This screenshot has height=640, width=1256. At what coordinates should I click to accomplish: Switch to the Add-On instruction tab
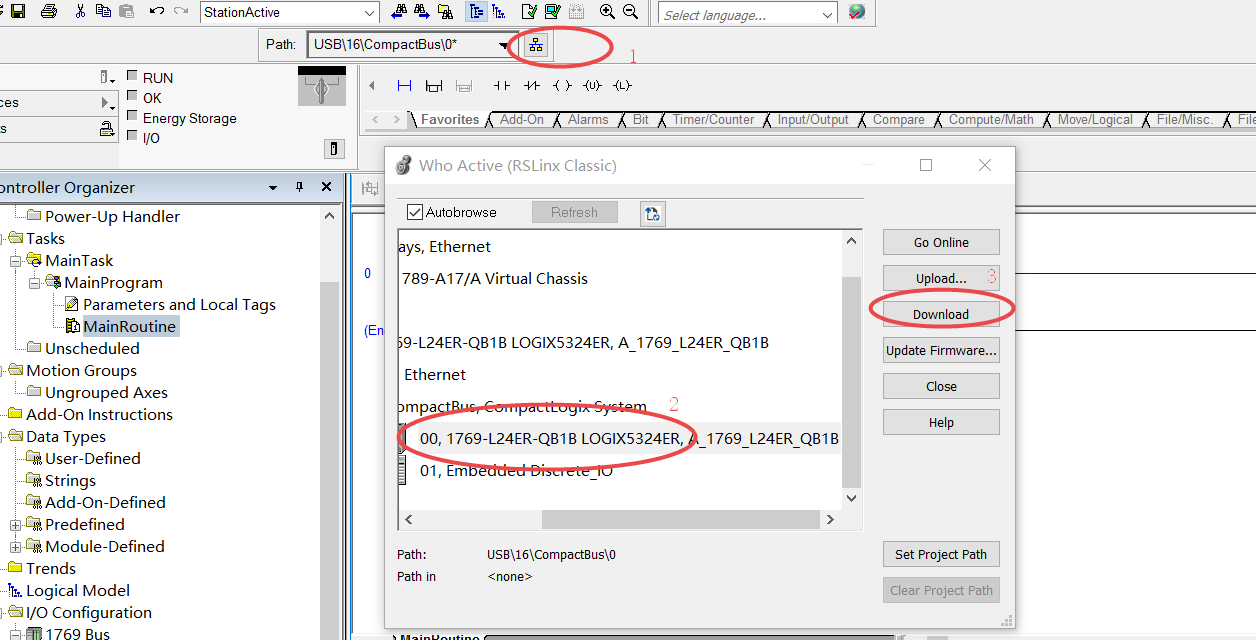click(x=521, y=119)
